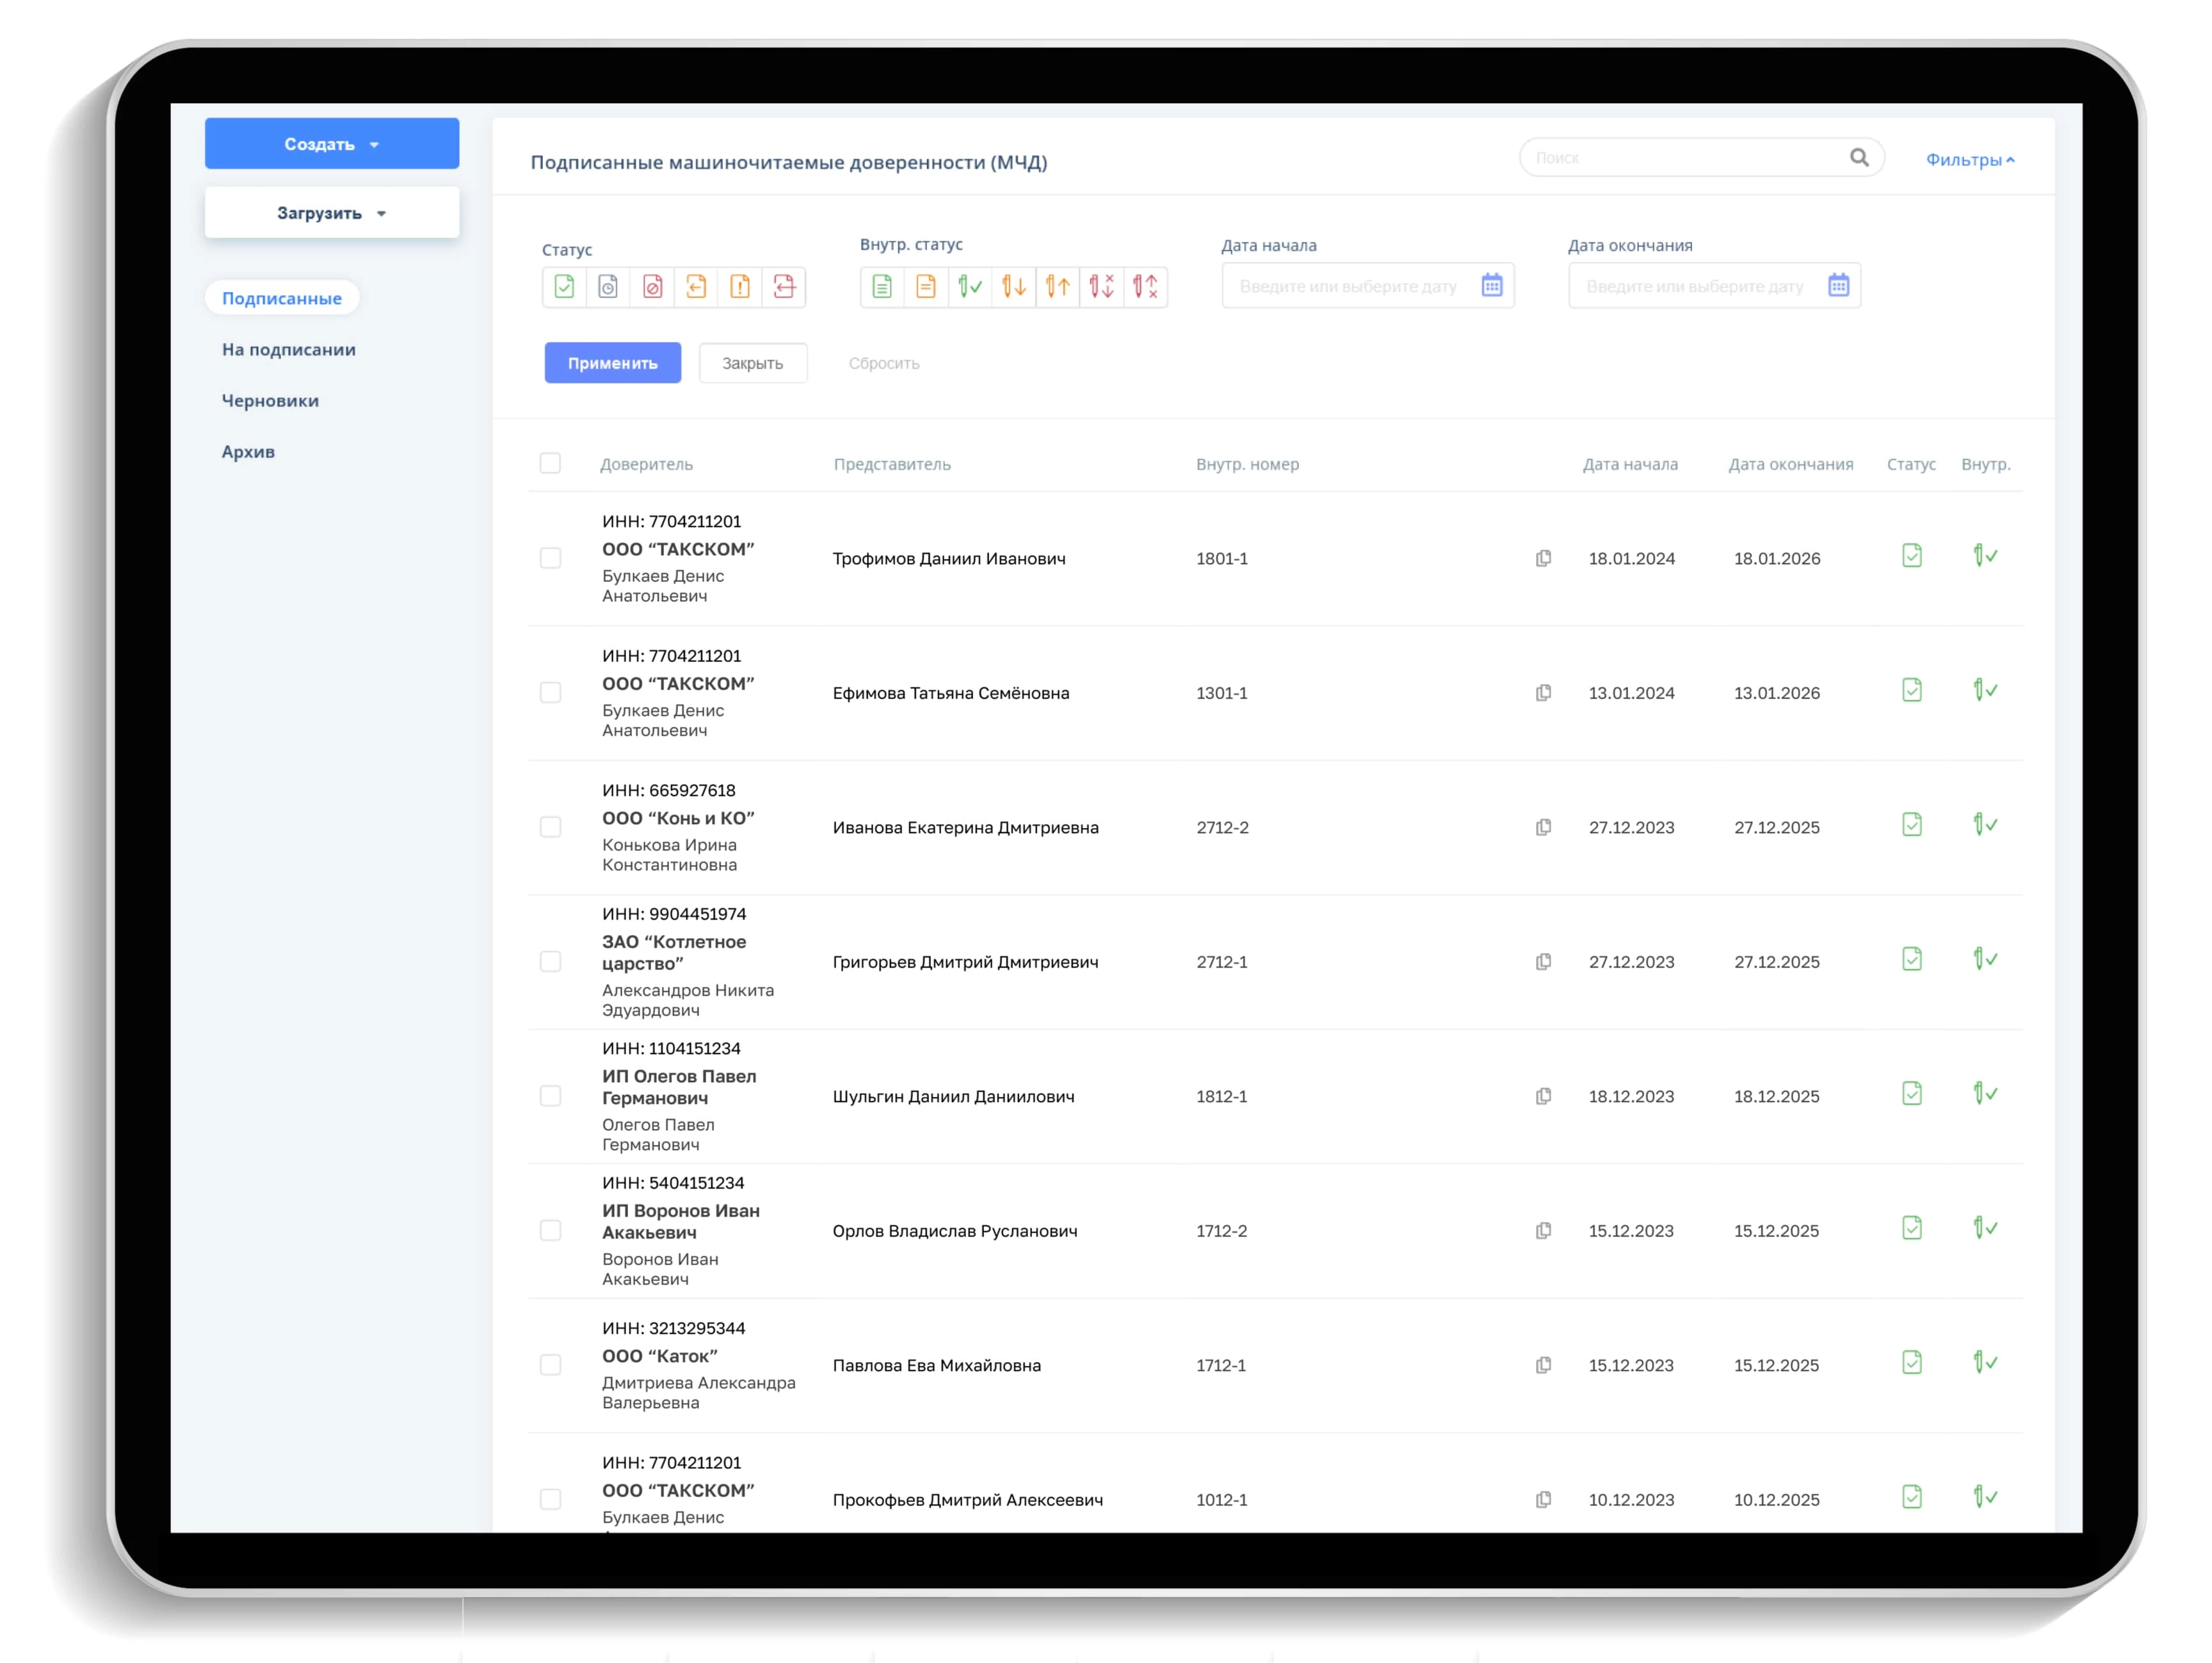This screenshot has width=2212, height=1663.
Task: Select green checkmark document status filter
Action: pos(564,287)
